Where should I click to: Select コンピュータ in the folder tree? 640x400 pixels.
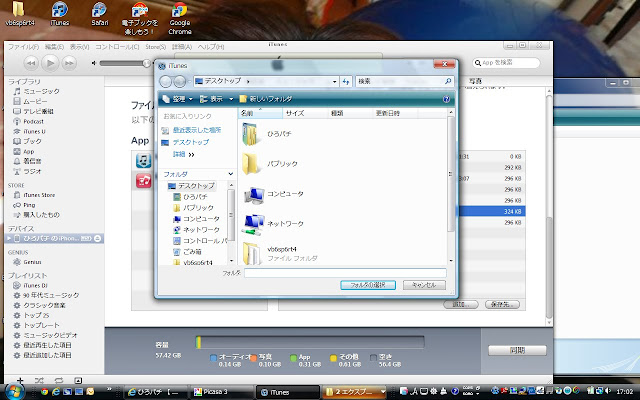coord(201,219)
